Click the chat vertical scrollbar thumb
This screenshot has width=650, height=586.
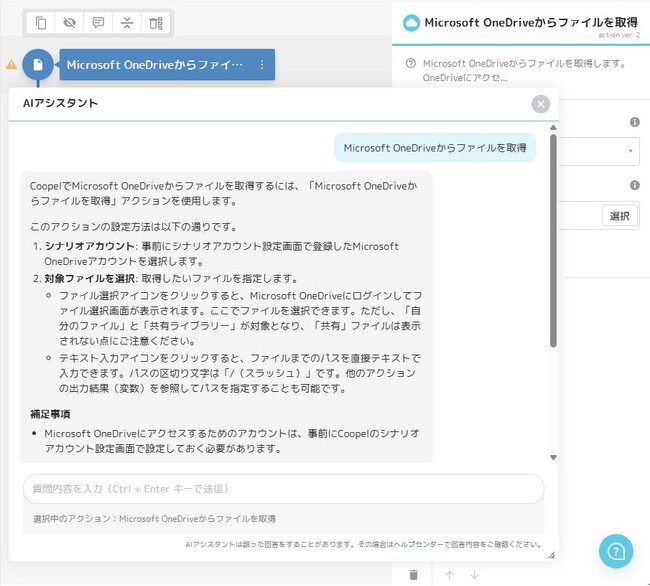point(553,240)
